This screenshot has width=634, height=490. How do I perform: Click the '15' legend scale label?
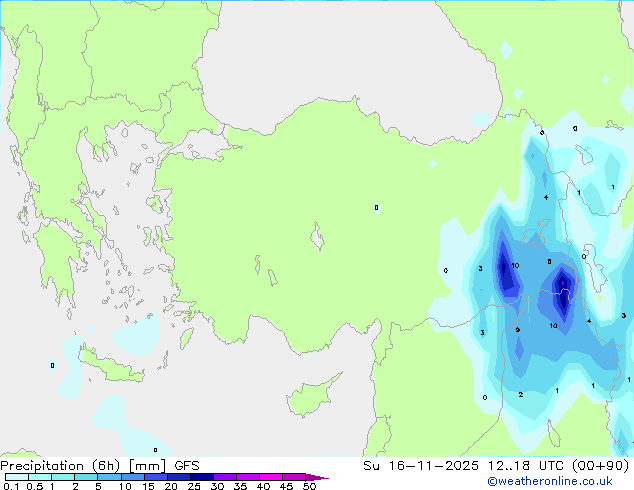(148, 486)
